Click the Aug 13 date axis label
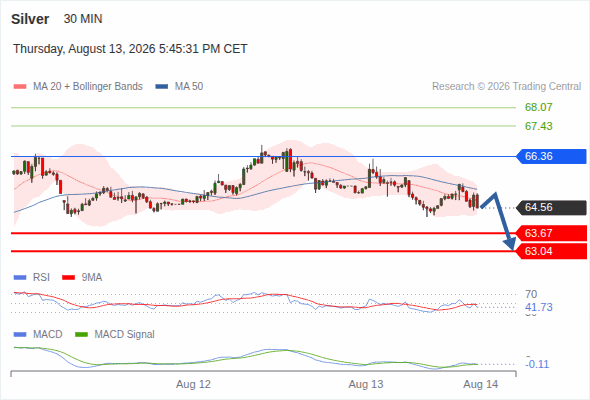 coord(366,384)
